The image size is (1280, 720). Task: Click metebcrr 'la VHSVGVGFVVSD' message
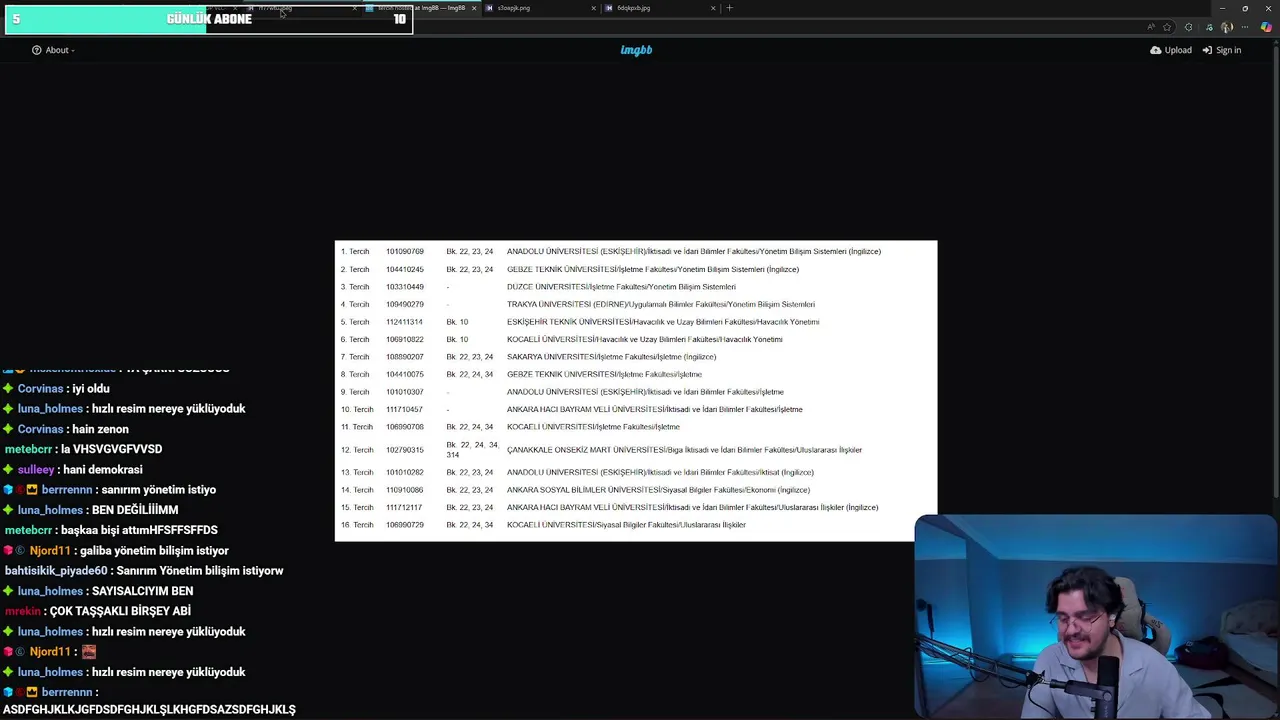(111, 449)
